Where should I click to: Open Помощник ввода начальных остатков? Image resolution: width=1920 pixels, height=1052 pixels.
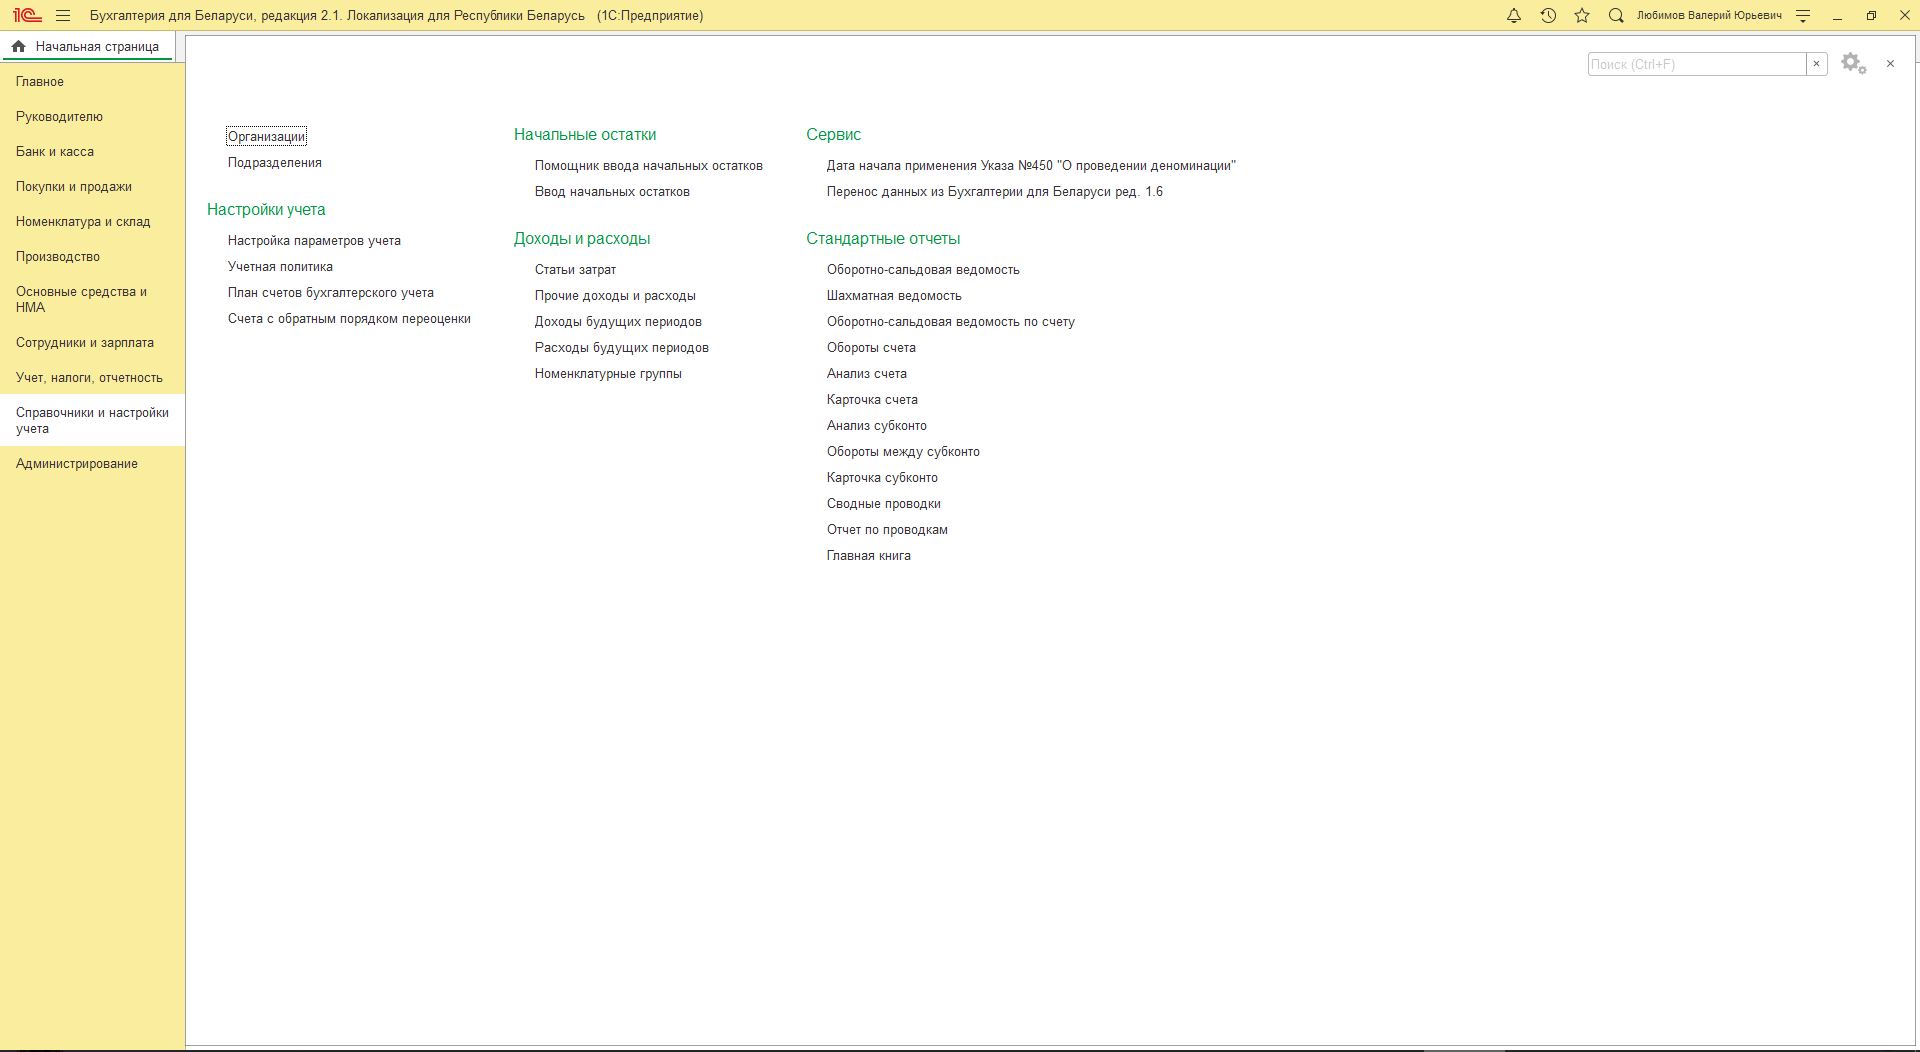pos(648,166)
